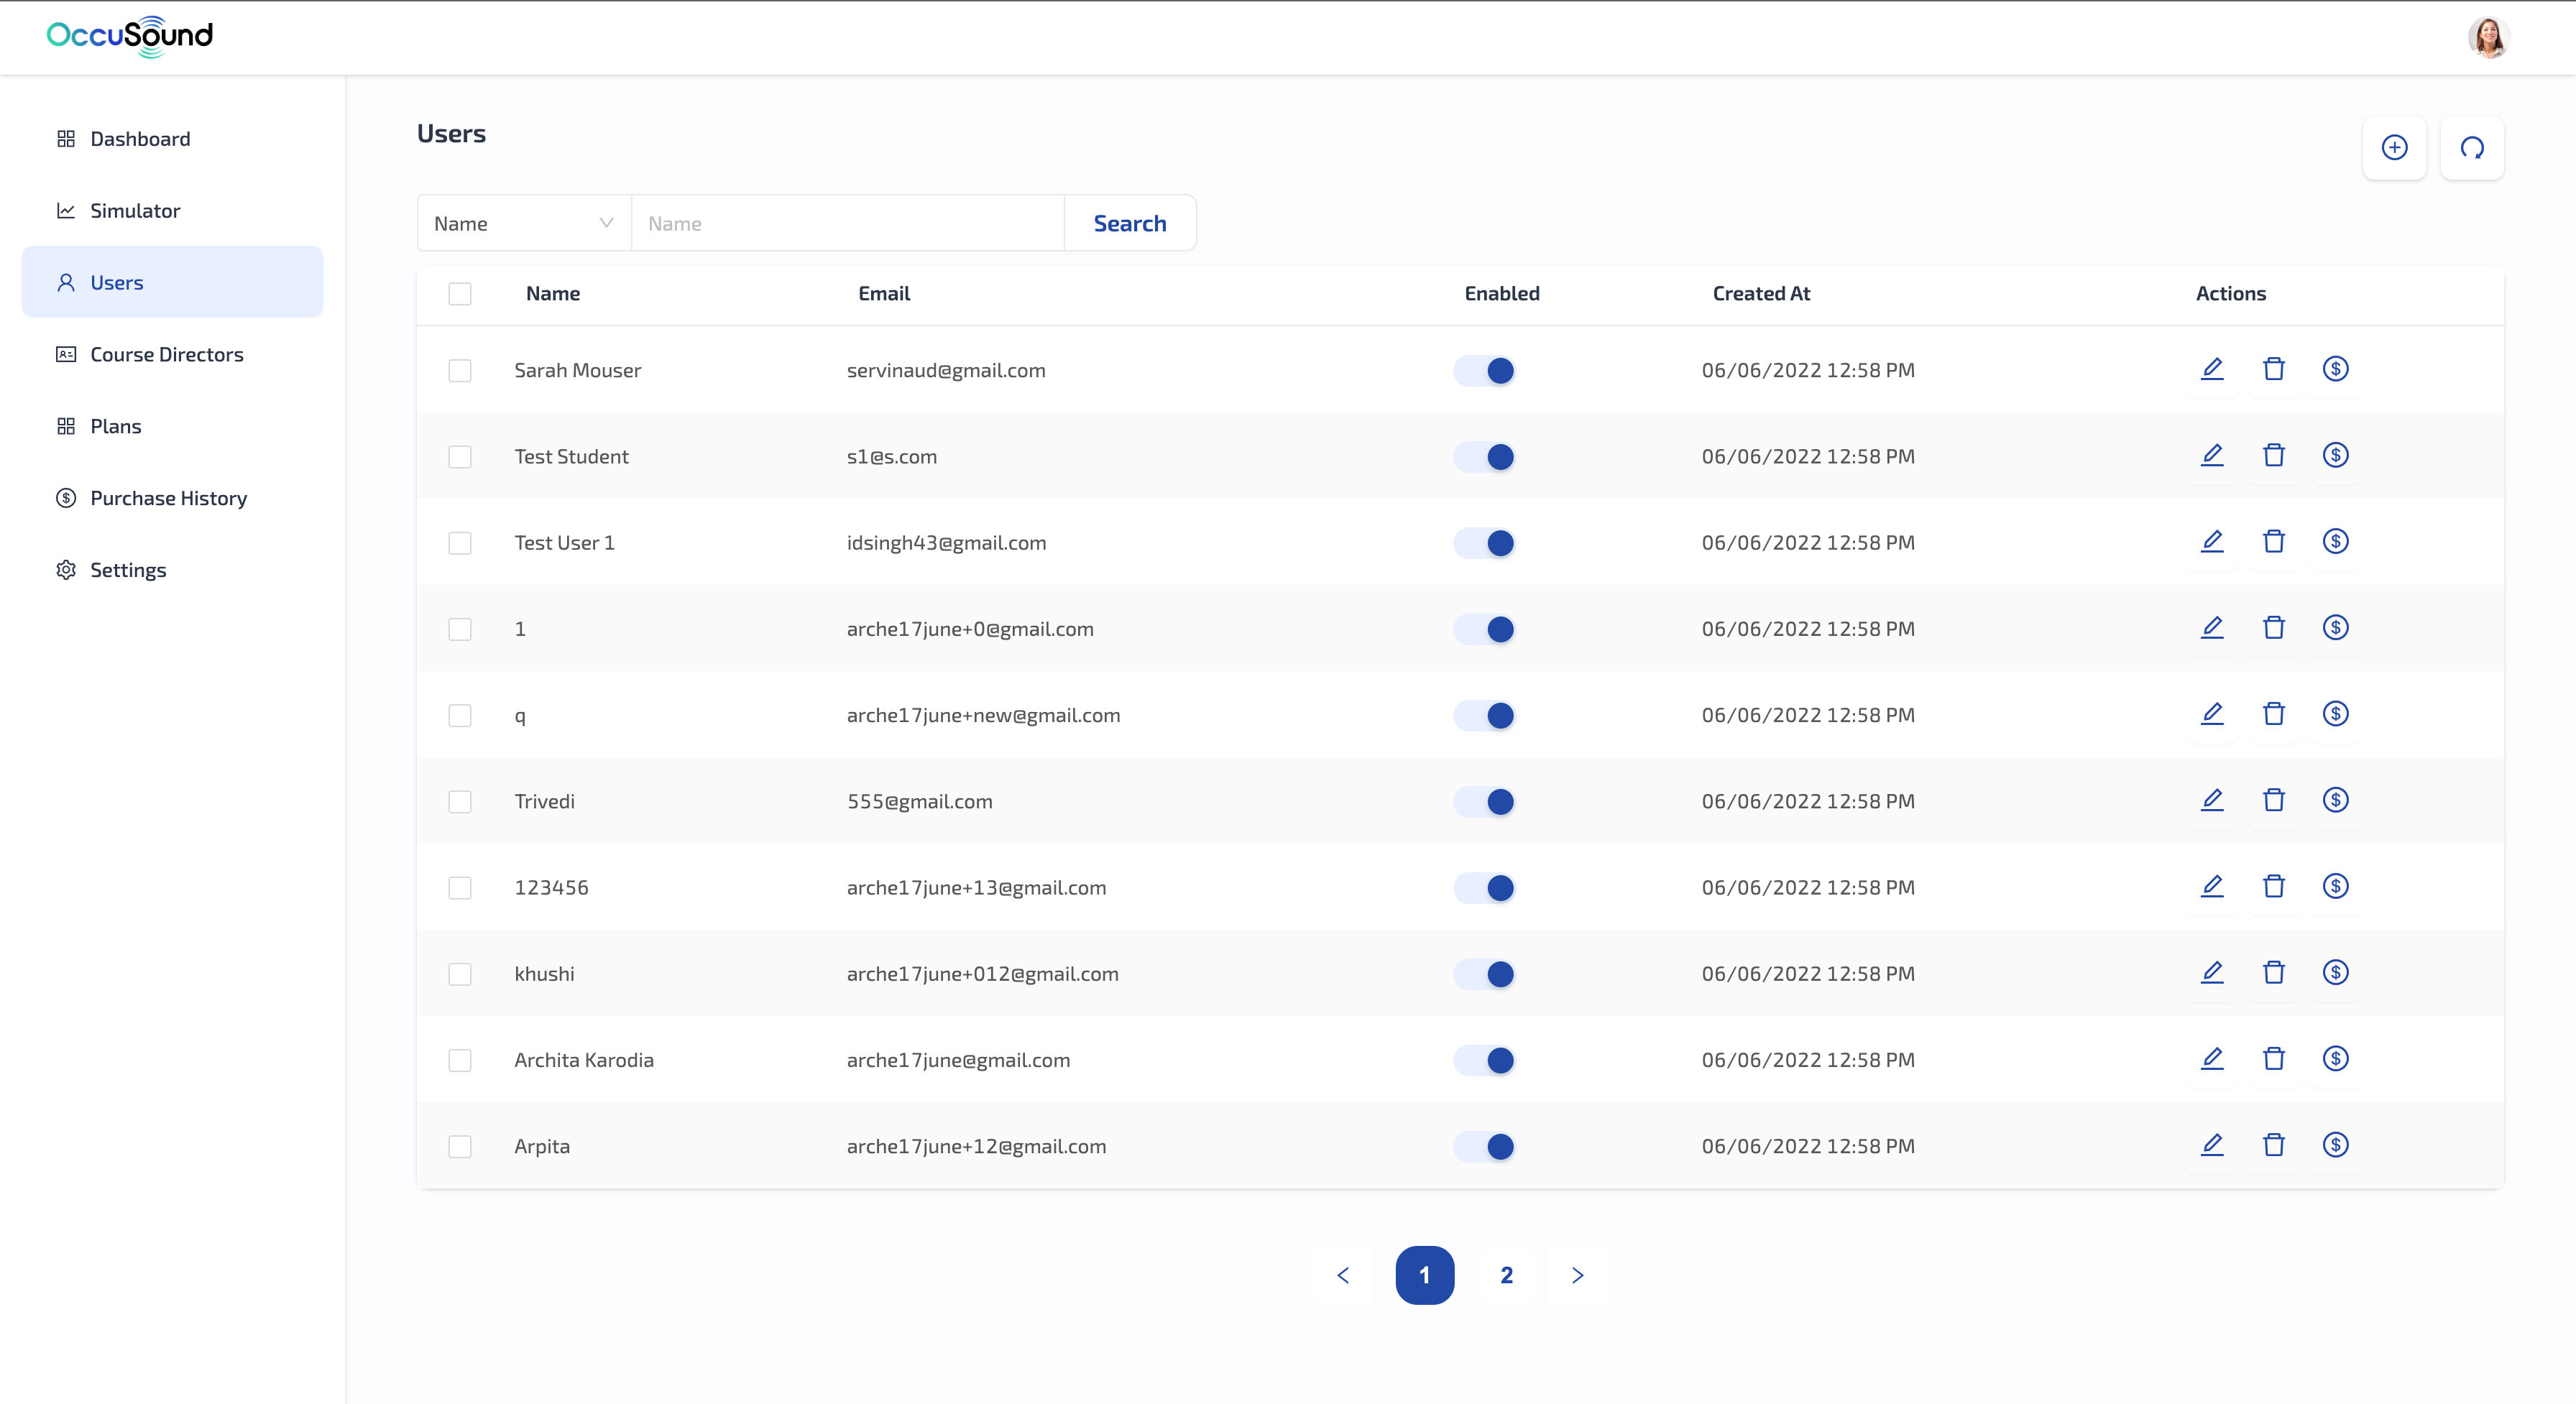Screen dimensions: 2576x1404
Task: Delete Trivedi user
Action: [2274, 800]
